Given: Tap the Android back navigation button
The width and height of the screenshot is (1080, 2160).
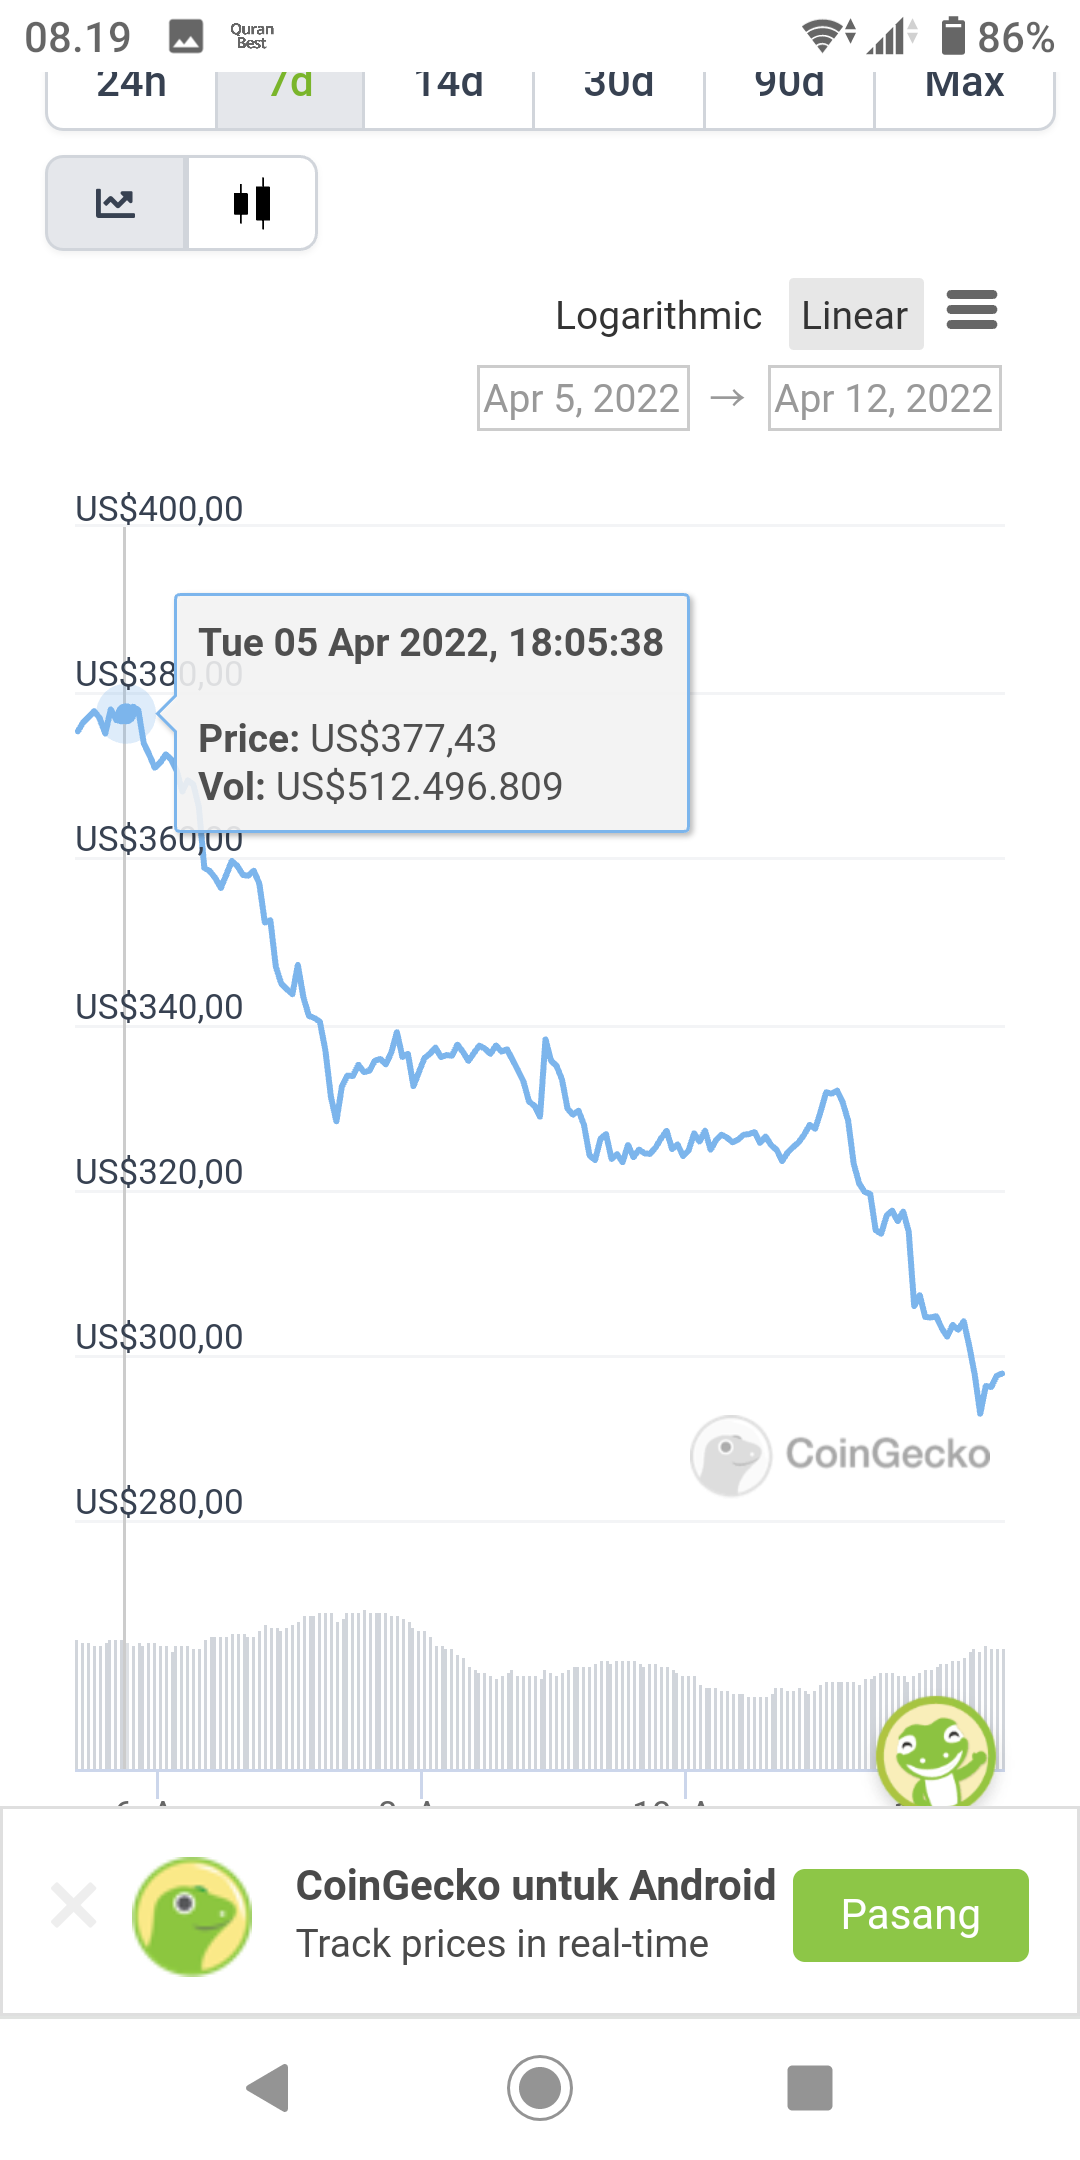Looking at the screenshot, I should click(x=268, y=2088).
